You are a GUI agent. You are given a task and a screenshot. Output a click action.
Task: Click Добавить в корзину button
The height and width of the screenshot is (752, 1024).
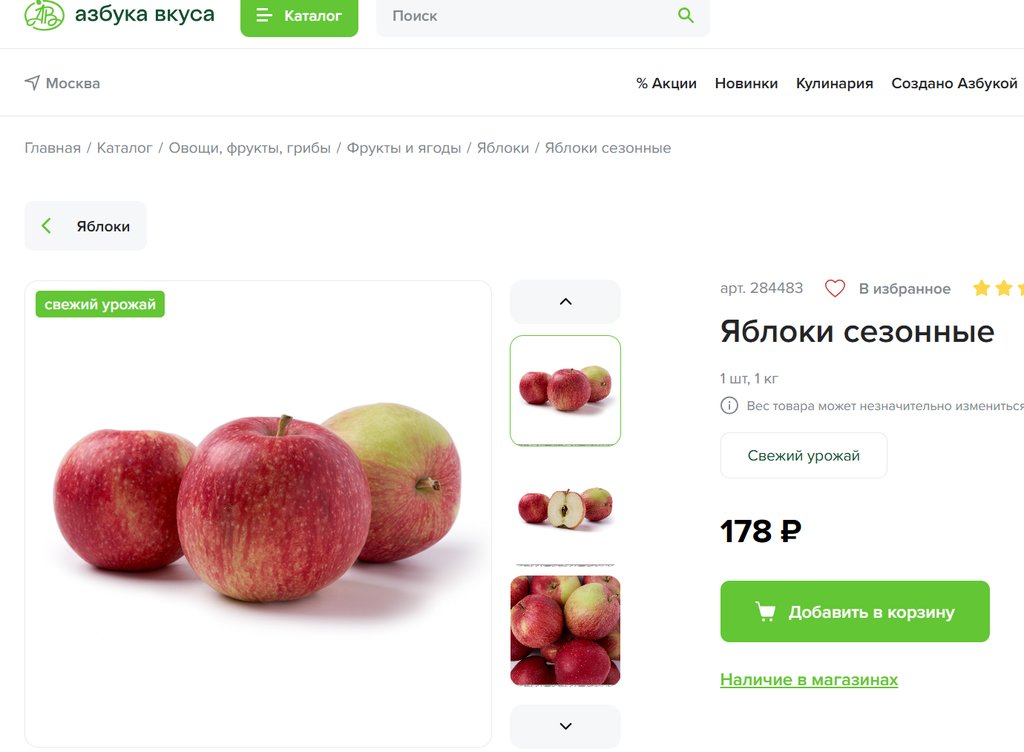(x=855, y=612)
